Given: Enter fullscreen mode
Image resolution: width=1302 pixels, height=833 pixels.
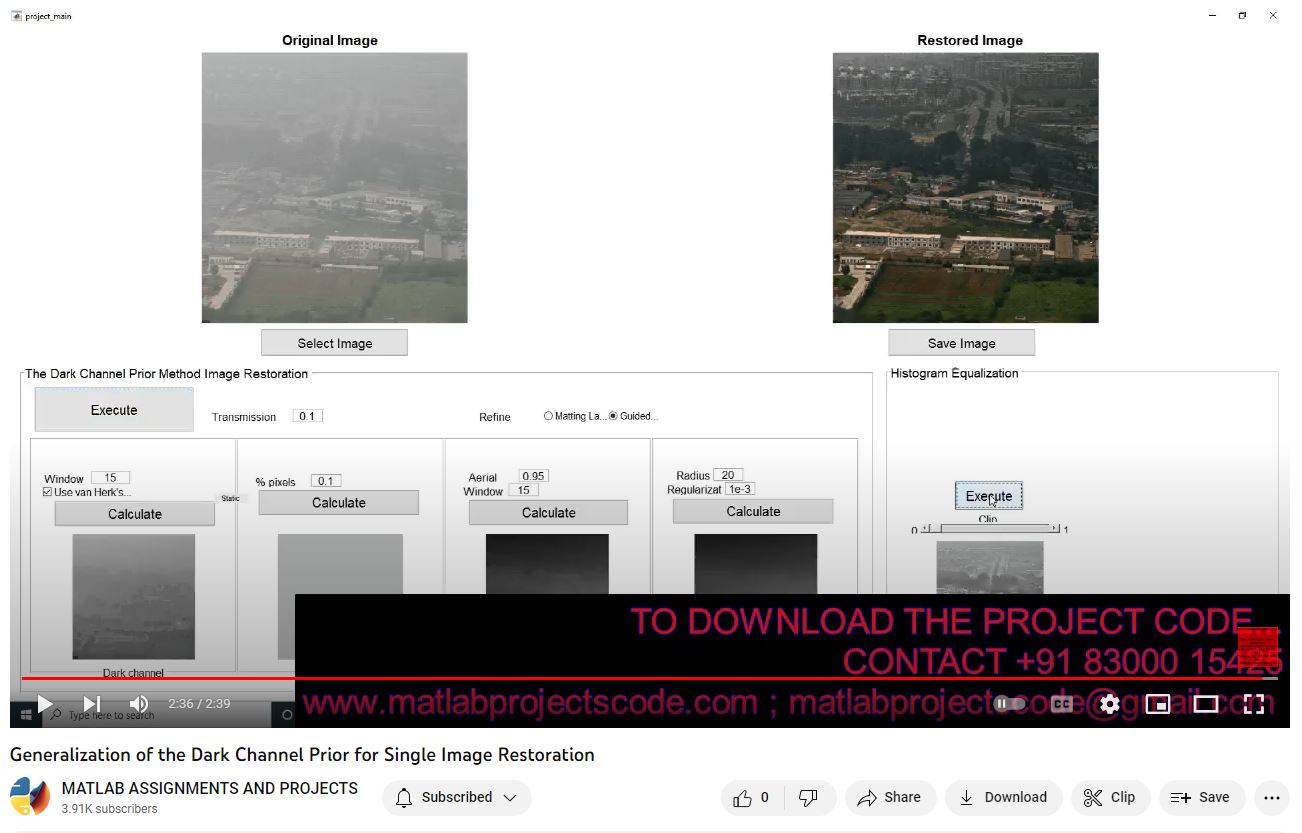Looking at the screenshot, I should (x=1253, y=704).
